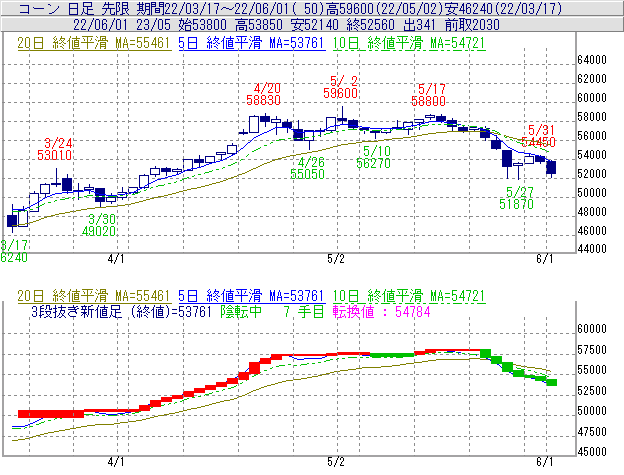The height and width of the screenshot is (475, 624).
Task: Click the 58000 price axis label on upper chart
Action: pyautogui.click(x=592, y=117)
